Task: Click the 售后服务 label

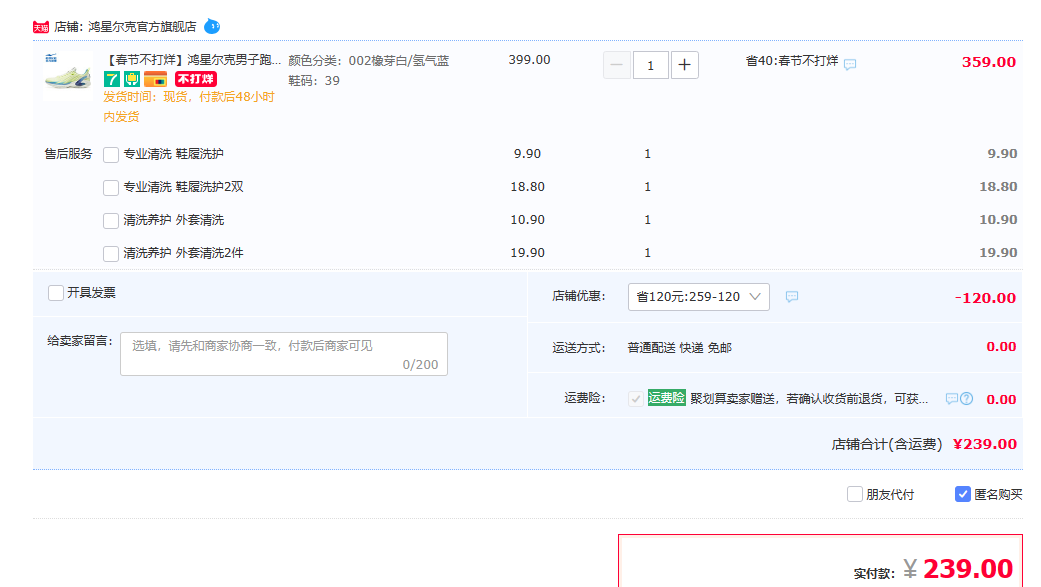Action: click(68, 154)
